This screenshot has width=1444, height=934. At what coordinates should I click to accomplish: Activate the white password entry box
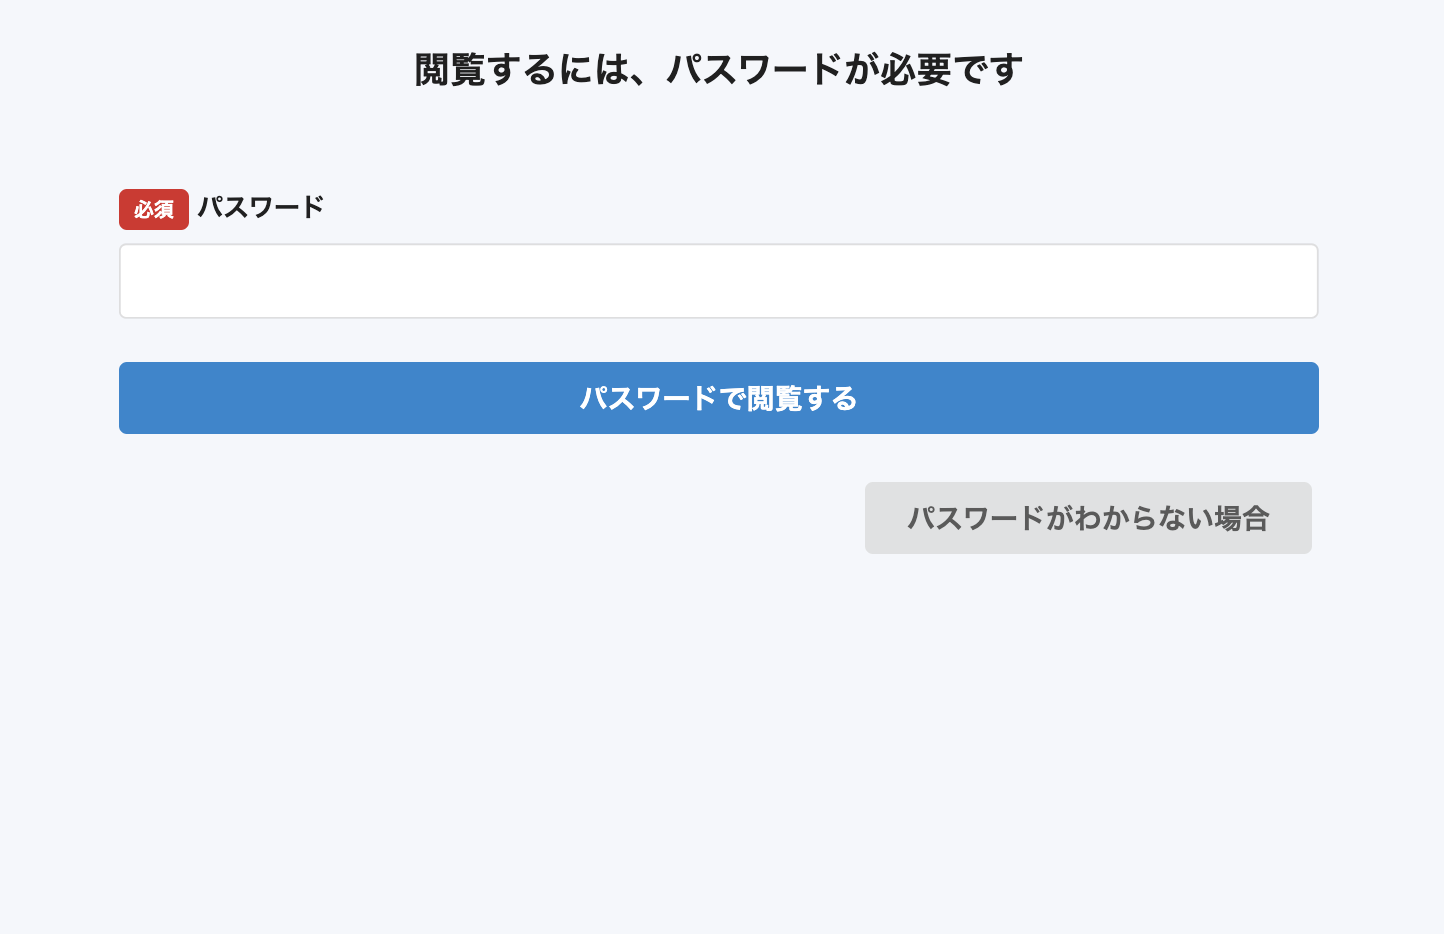click(718, 281)
